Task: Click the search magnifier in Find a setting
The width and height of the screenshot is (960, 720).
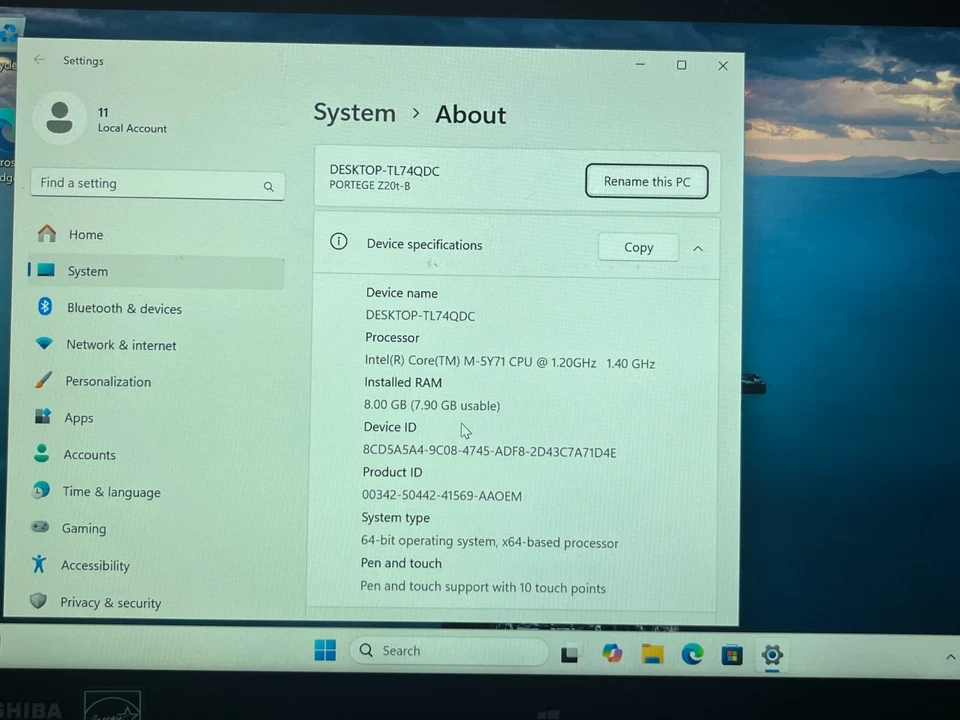Action: pos(269,187)
